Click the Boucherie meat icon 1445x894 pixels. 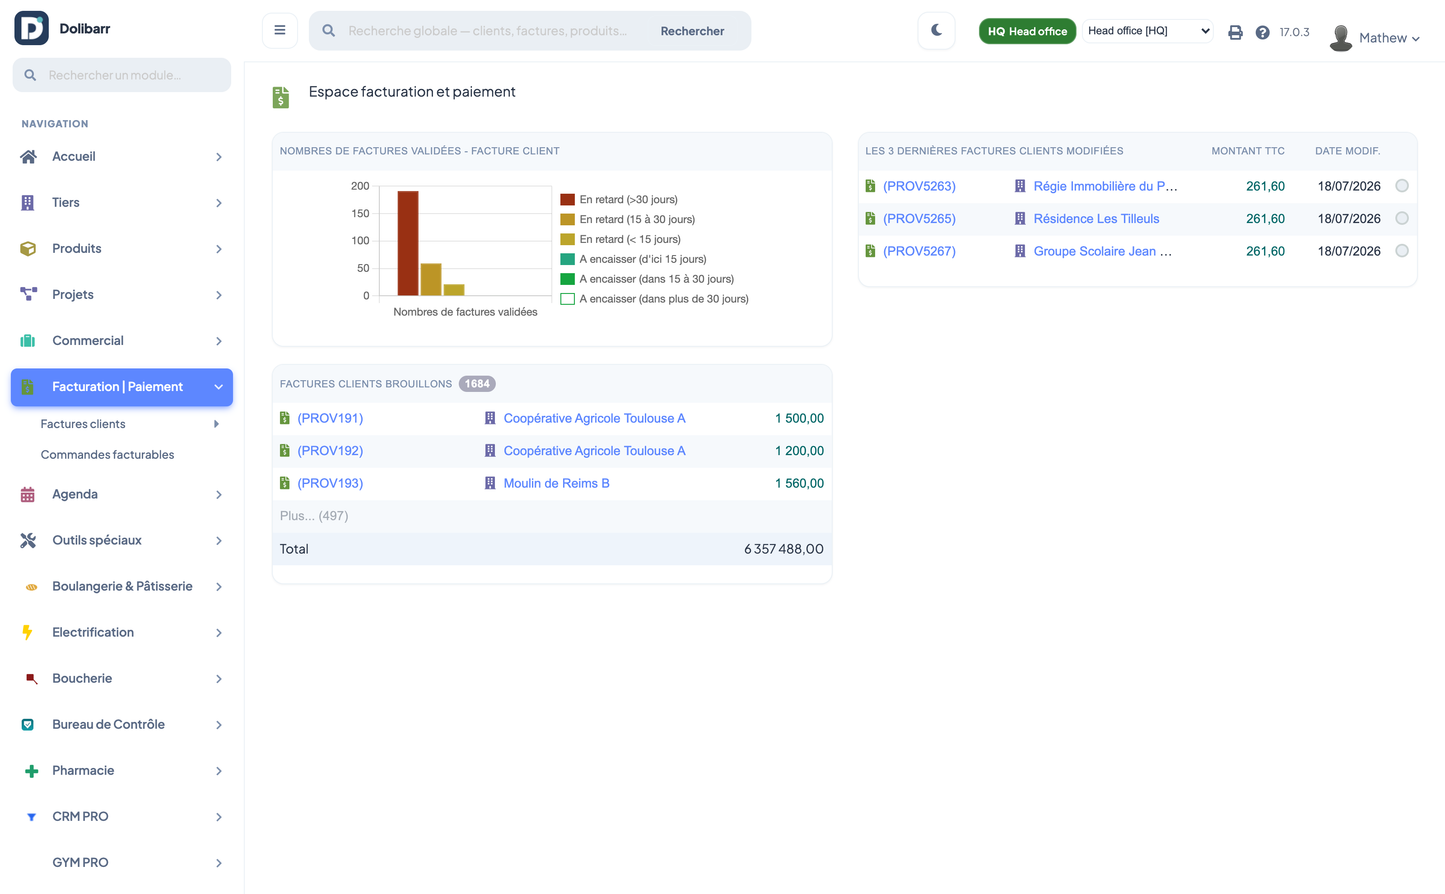point(31,679)
